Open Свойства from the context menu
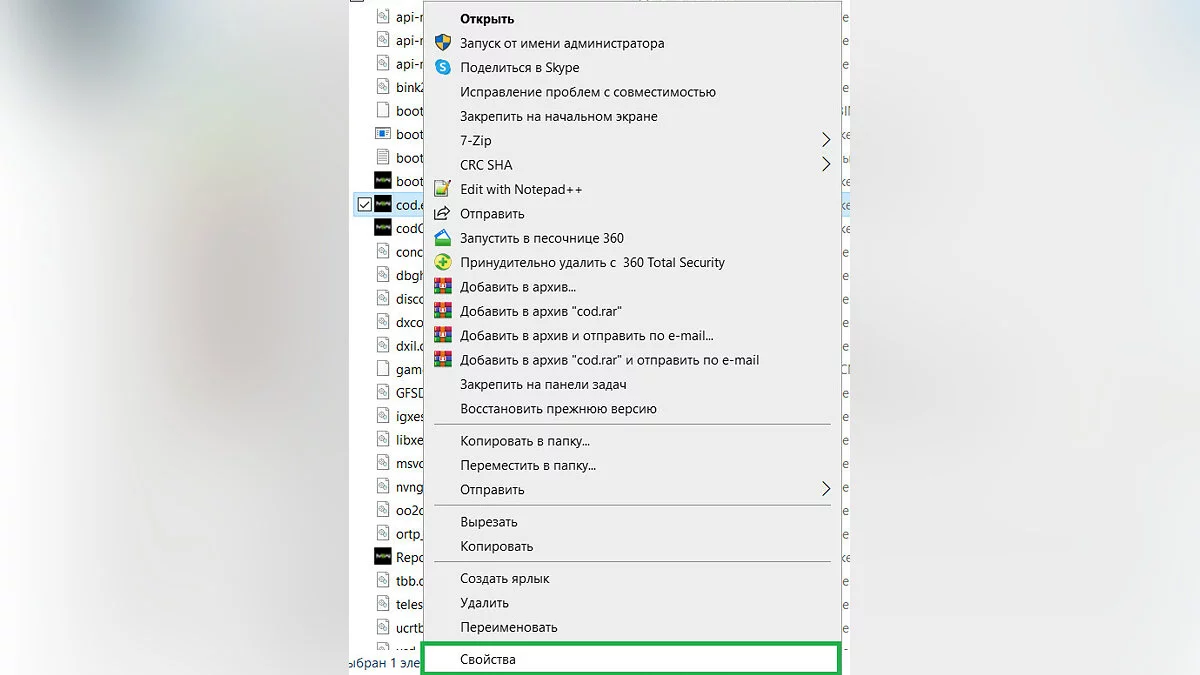This screenshot has height=675, width=1200. tap(488, 659)
